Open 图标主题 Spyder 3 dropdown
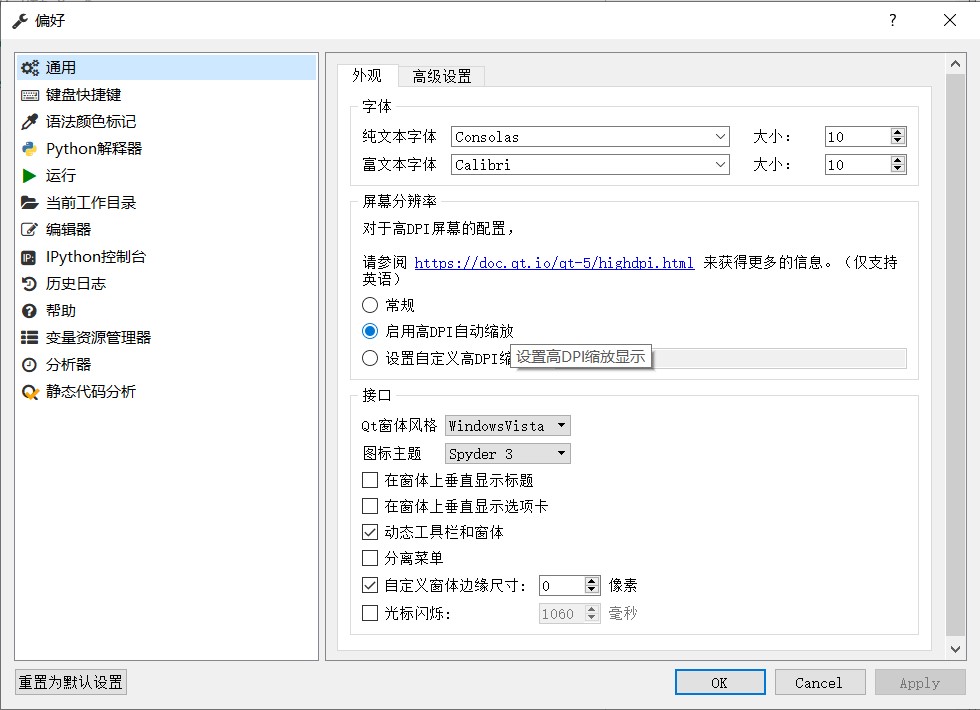980x710 pixels. (x=508, y=454)
